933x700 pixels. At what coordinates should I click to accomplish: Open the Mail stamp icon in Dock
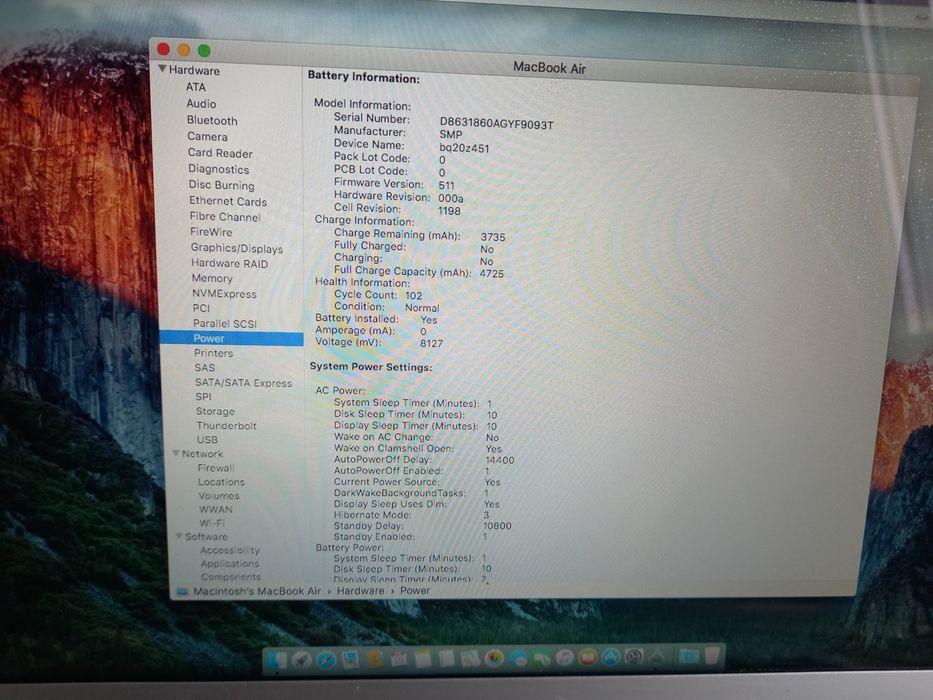pyautogui.click(x=350, y=660)
